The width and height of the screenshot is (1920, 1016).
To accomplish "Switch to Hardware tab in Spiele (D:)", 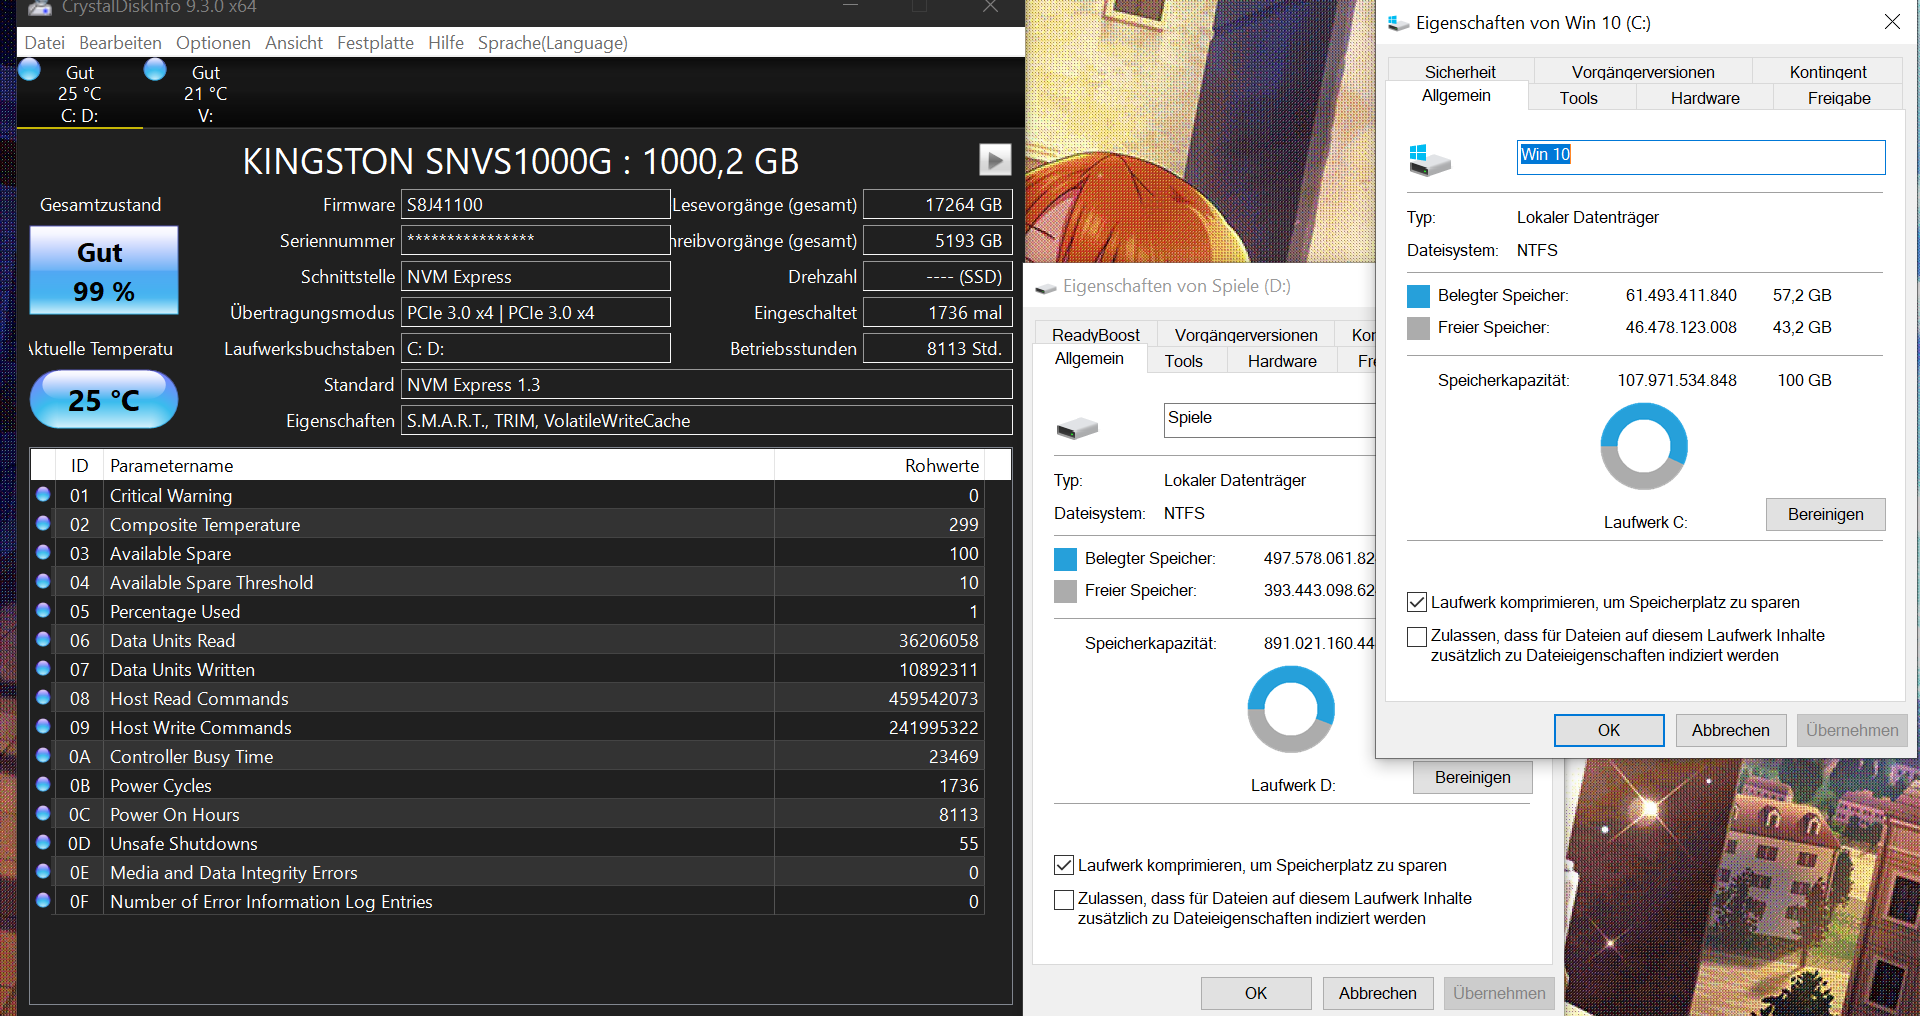I will coord(1282,361).
